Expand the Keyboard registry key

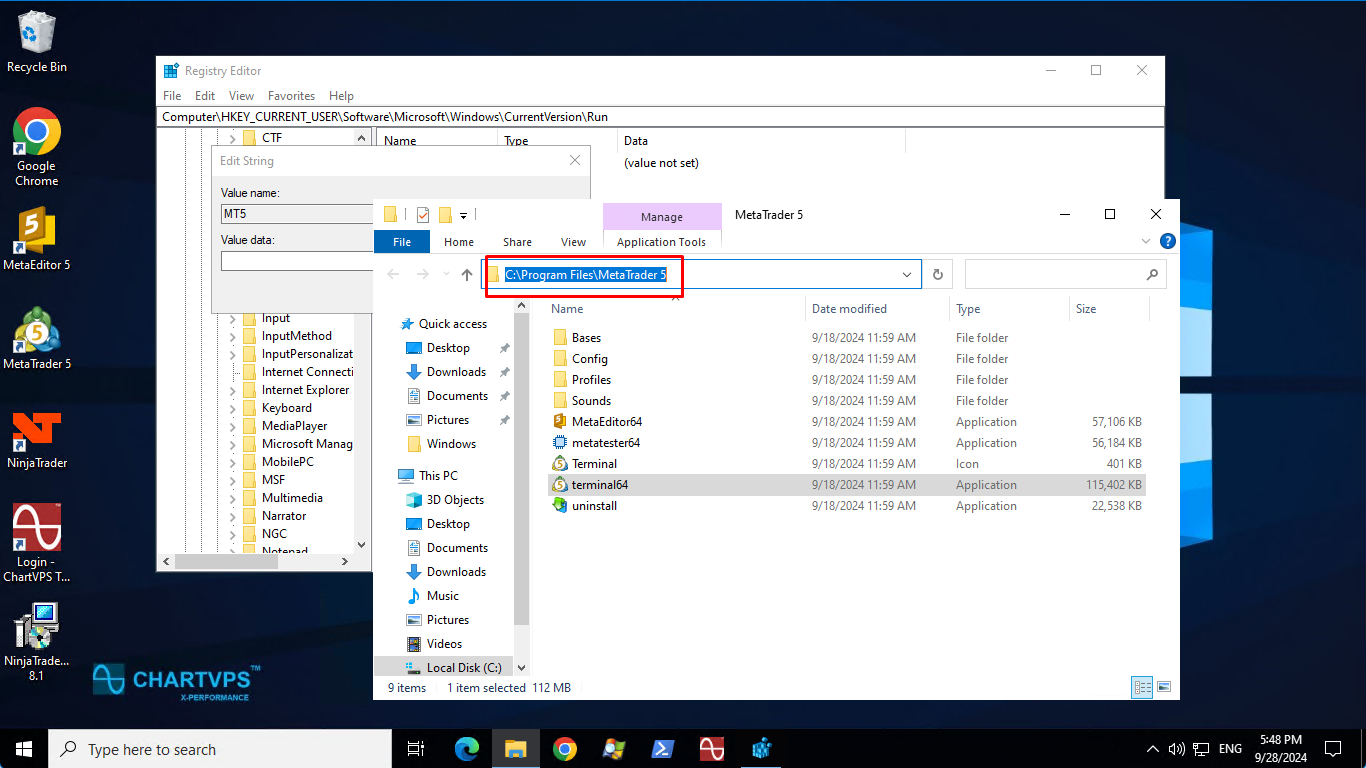point(233,408)
